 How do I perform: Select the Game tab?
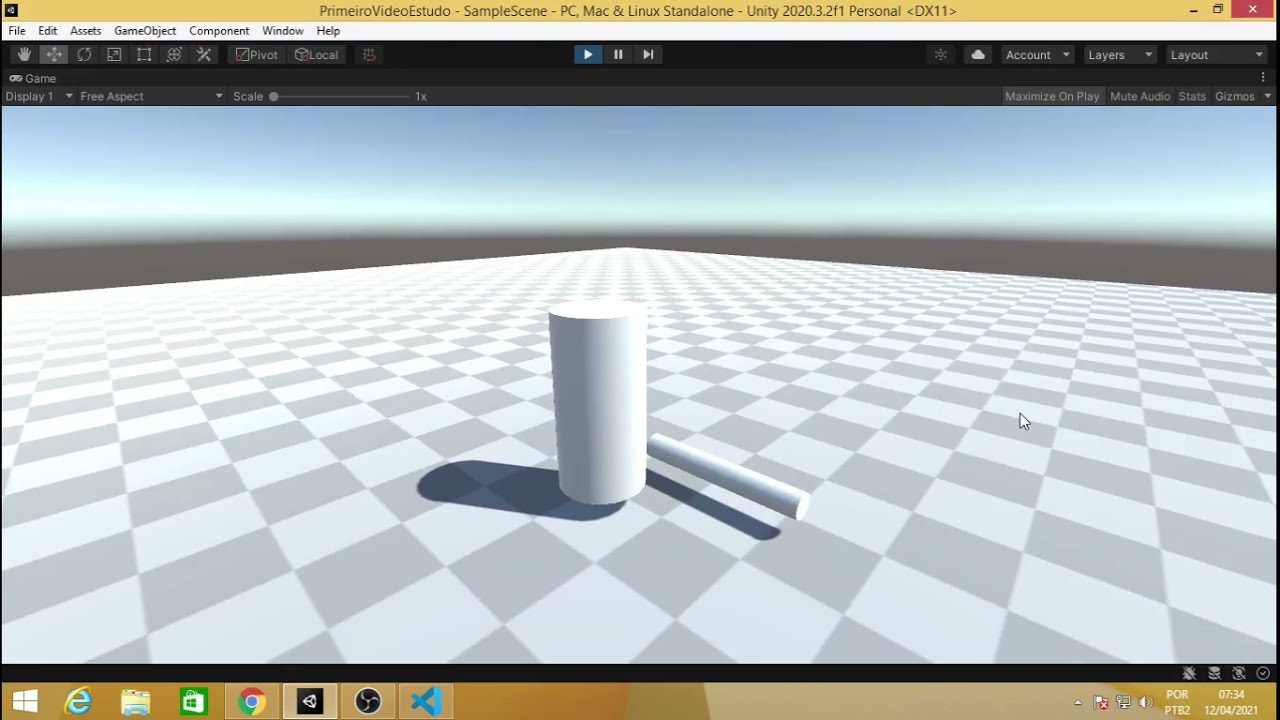pyautogui.click(x=33, y=78)
